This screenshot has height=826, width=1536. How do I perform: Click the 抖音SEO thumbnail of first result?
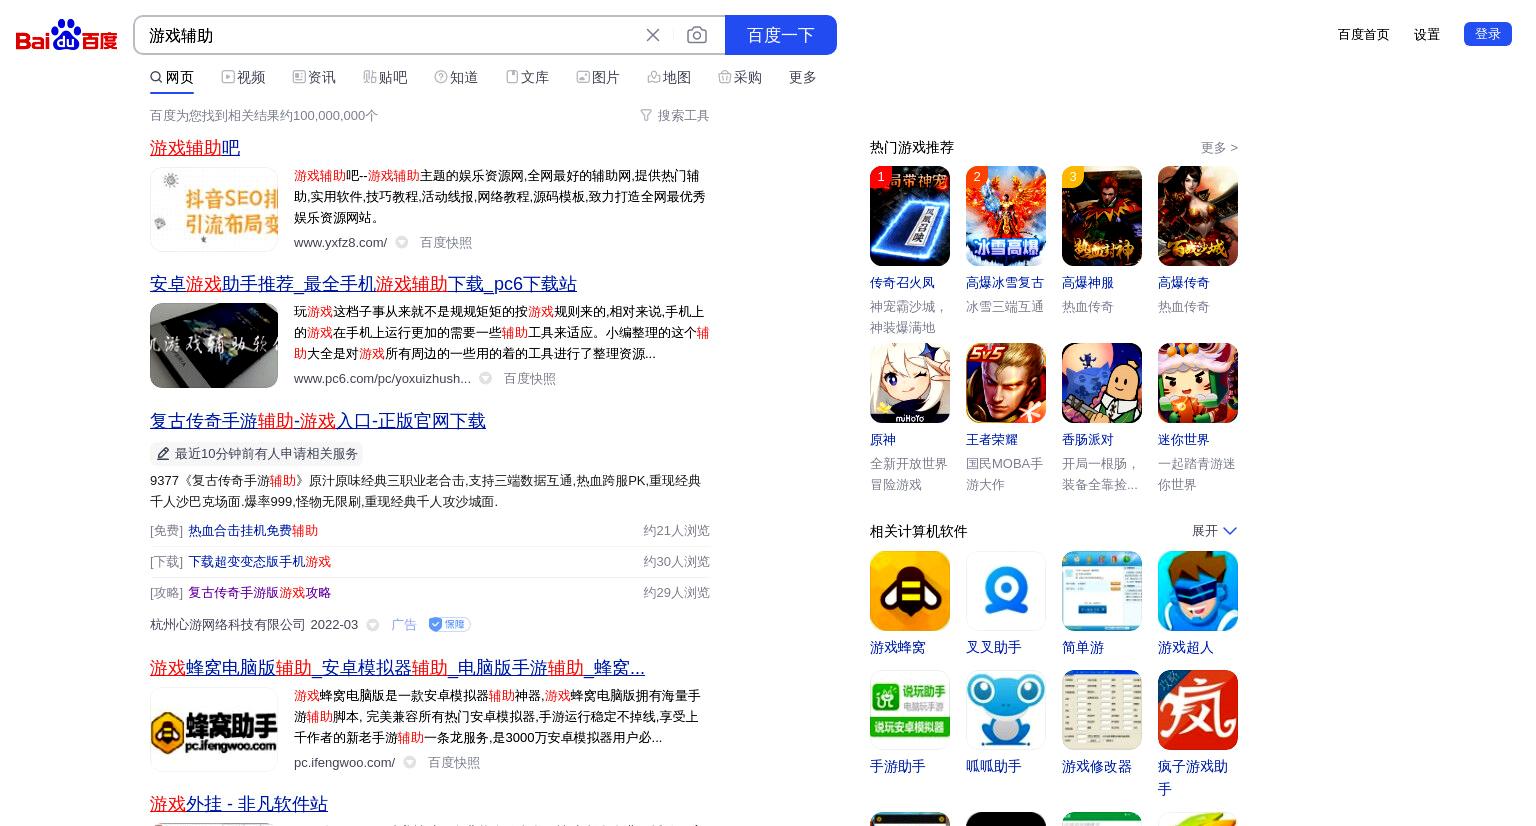click(214, 209)
